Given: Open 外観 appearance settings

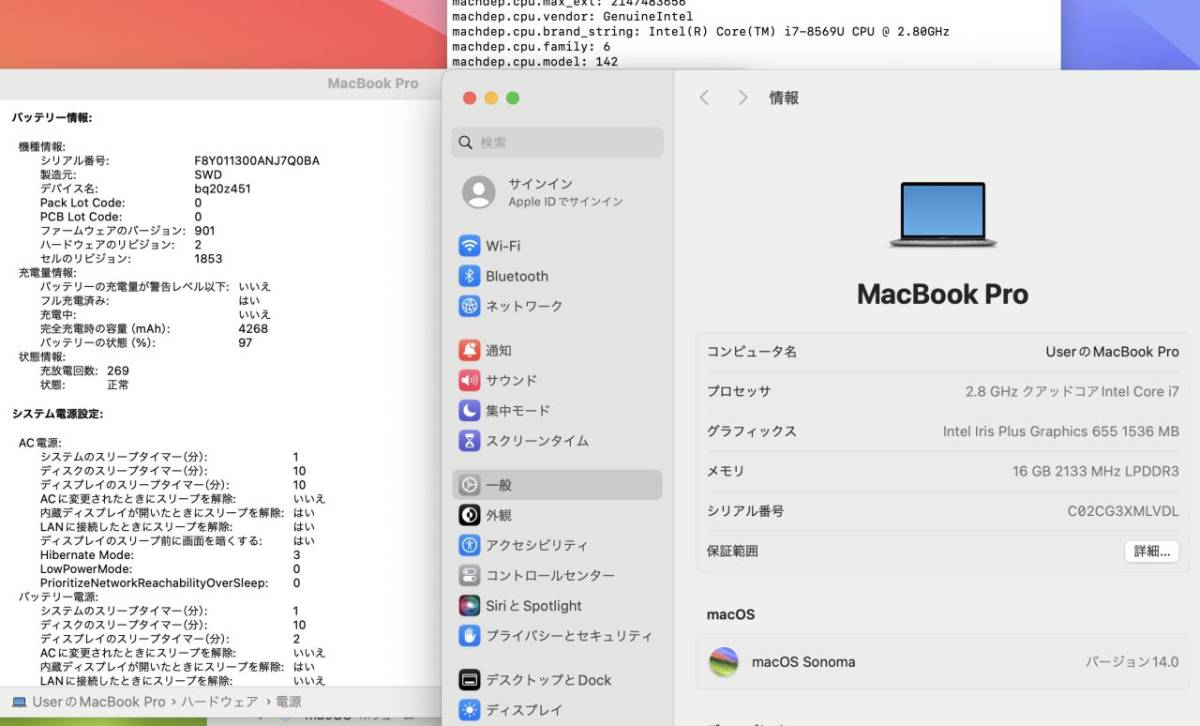Looking at the screenshot, I should coord(498,516).
